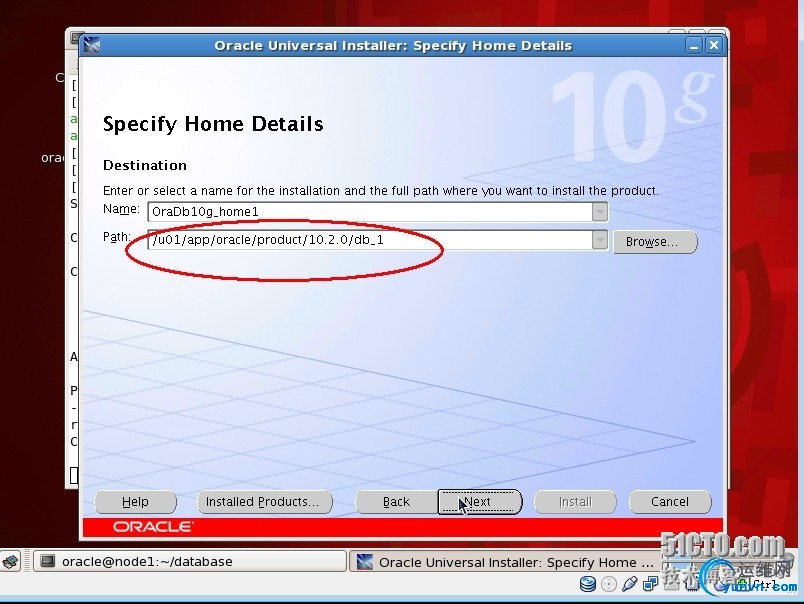Click the Path field with /u01/app/oracle/product/10.2.0/db_1
The image size is (804, 604).
tap(370, 240)
